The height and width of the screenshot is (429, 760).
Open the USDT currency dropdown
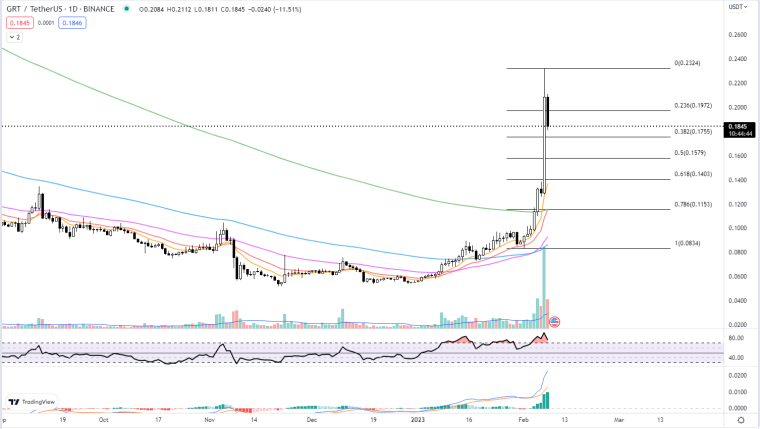(738, 7)
